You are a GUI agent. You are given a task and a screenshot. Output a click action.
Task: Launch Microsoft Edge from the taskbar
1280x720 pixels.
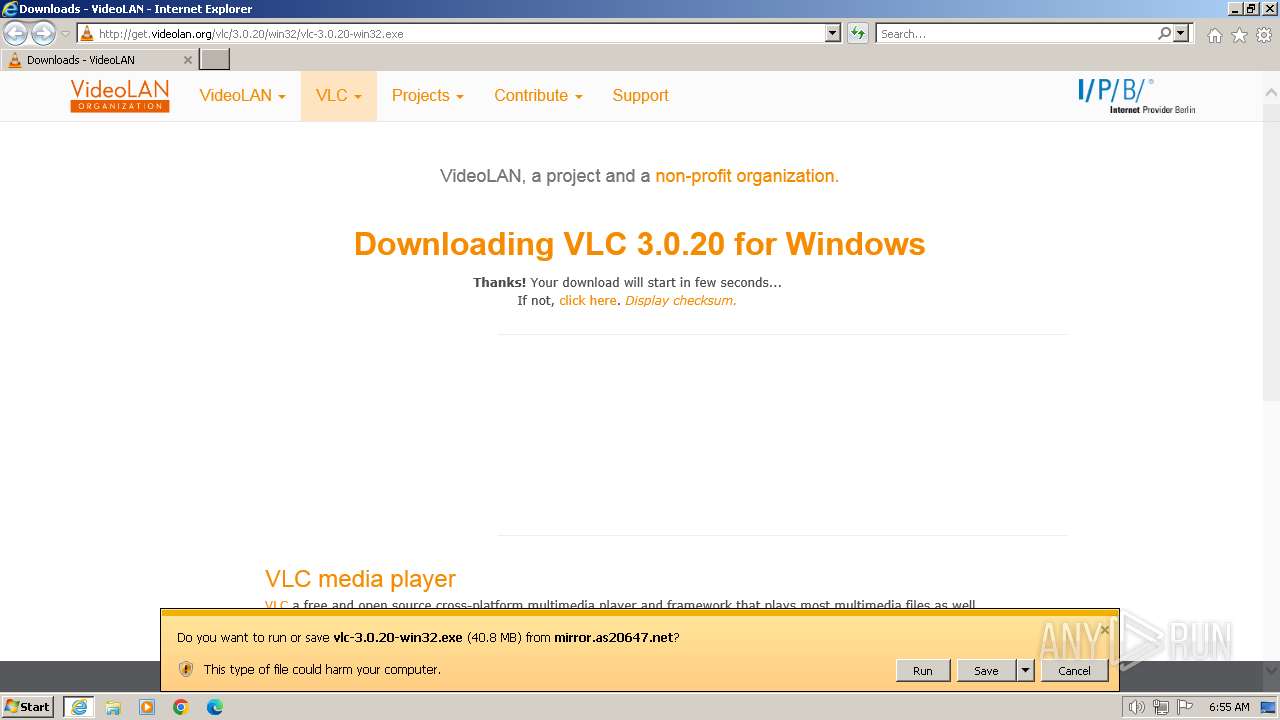pos(215,707)
